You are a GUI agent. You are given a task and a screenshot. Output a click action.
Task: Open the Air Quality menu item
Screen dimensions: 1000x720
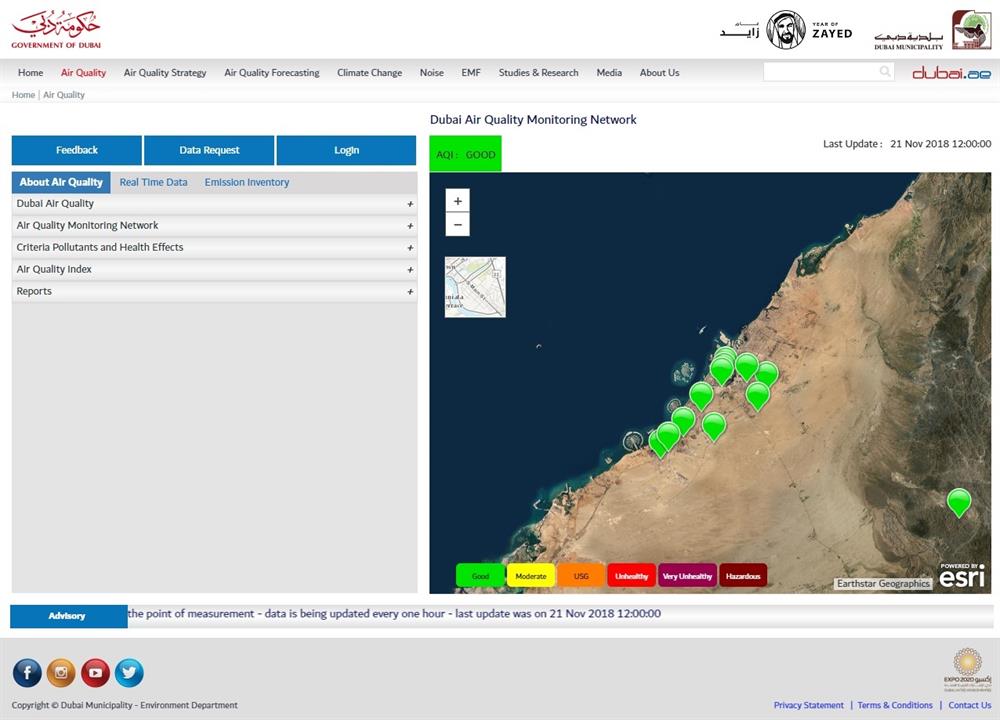coord(84,73)
